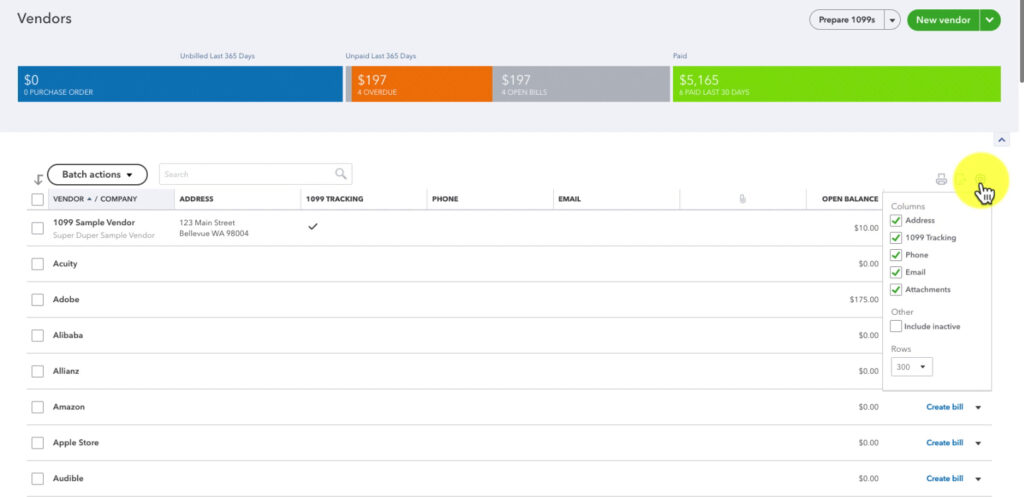Click the 123 Main Street address
Image resolution: width=1024 pixels, height=497 pixels.
point(207,223)
